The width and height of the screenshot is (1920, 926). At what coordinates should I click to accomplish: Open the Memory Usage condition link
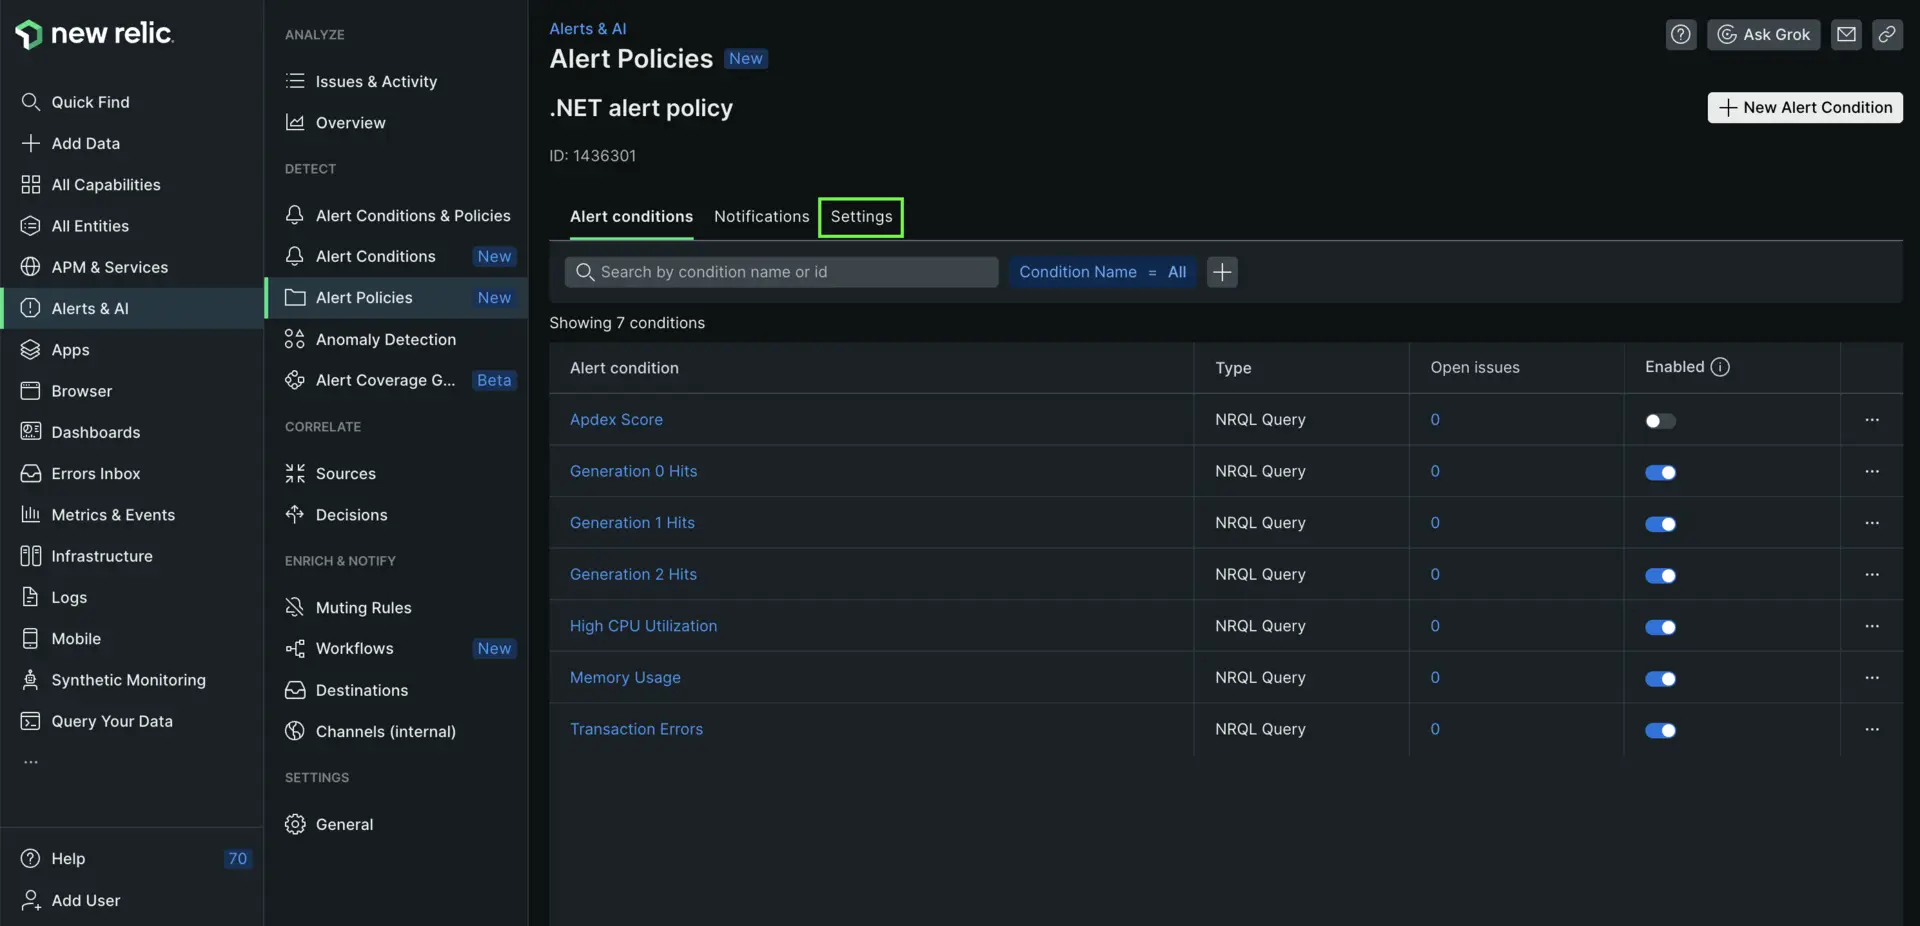point(625,678)
